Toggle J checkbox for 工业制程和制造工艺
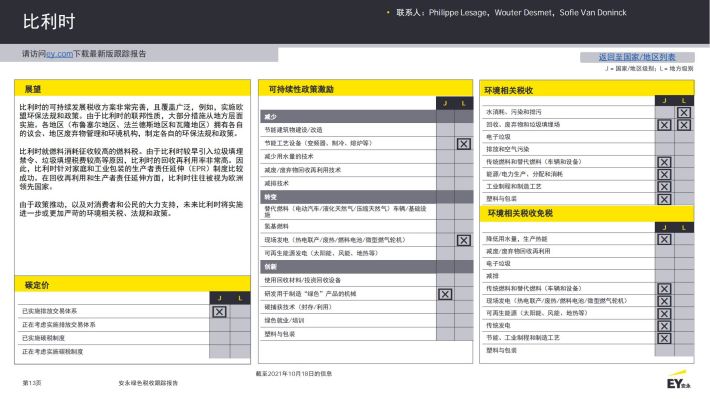The image size is (710, 399). 664,187
